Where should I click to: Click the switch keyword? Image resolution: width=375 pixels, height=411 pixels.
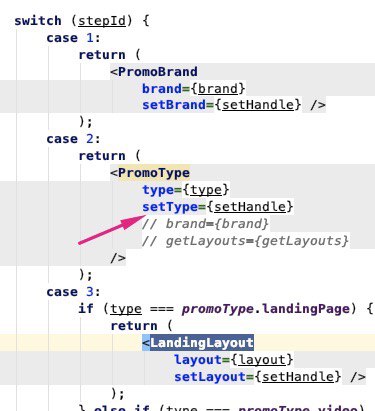click(38, 21)
